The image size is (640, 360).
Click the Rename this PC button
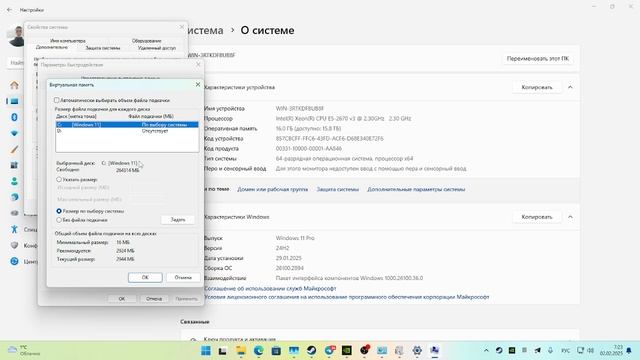coord(538,58)
